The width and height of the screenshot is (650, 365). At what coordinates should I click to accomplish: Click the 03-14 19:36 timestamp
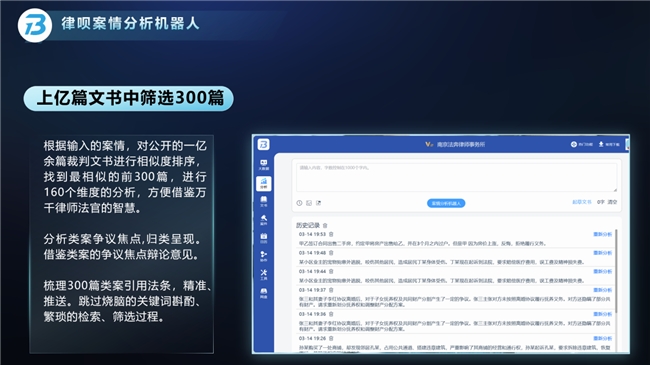[313, 314]
